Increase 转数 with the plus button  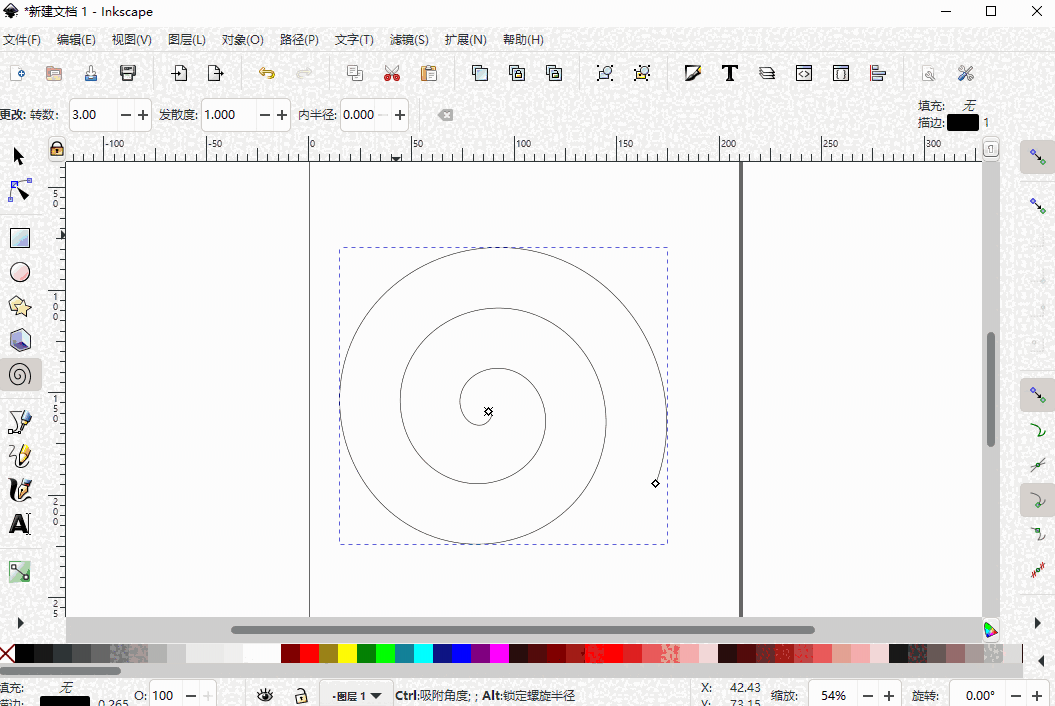click(x=143, y=114)
